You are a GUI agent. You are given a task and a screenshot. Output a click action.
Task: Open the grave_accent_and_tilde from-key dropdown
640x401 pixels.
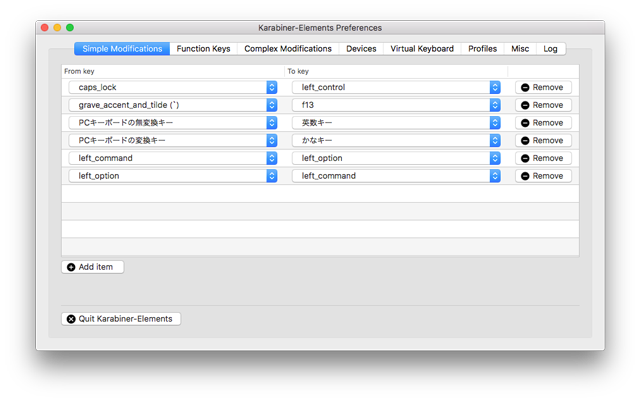click(x=173, y=105)
